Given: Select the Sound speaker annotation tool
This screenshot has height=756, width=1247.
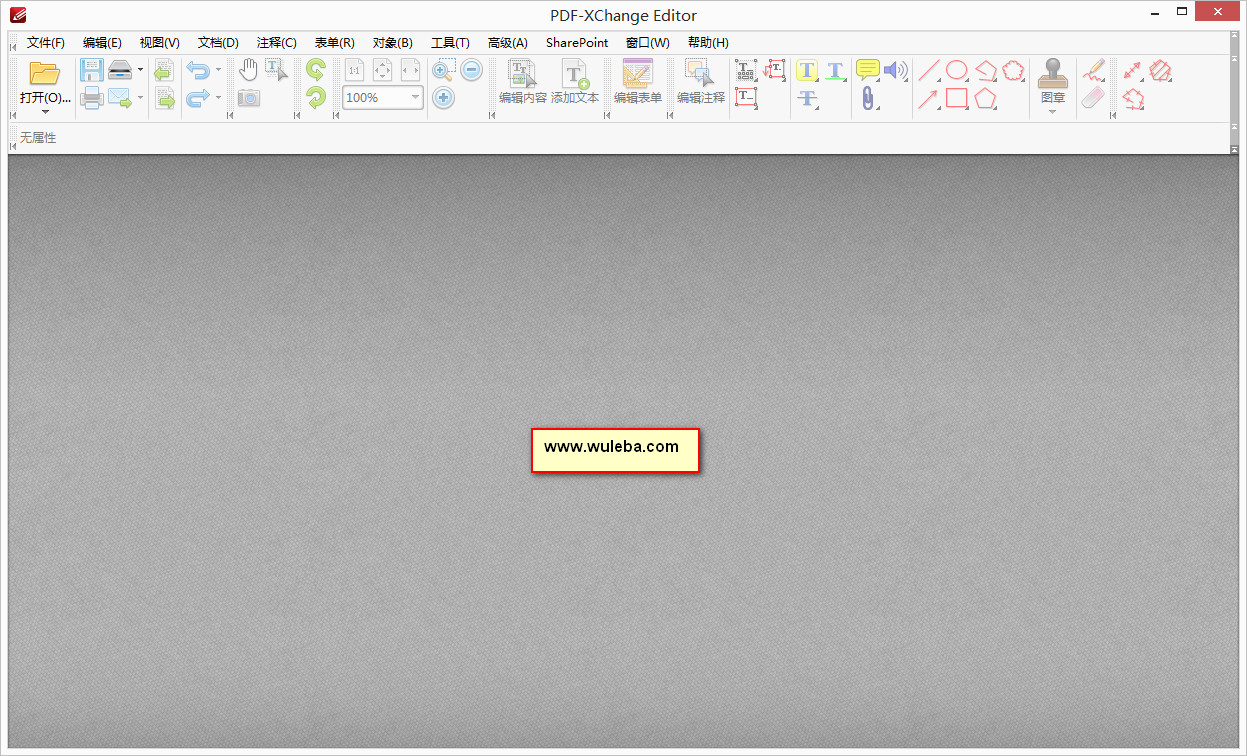Looking at the screenshot, I should (895, 70).
